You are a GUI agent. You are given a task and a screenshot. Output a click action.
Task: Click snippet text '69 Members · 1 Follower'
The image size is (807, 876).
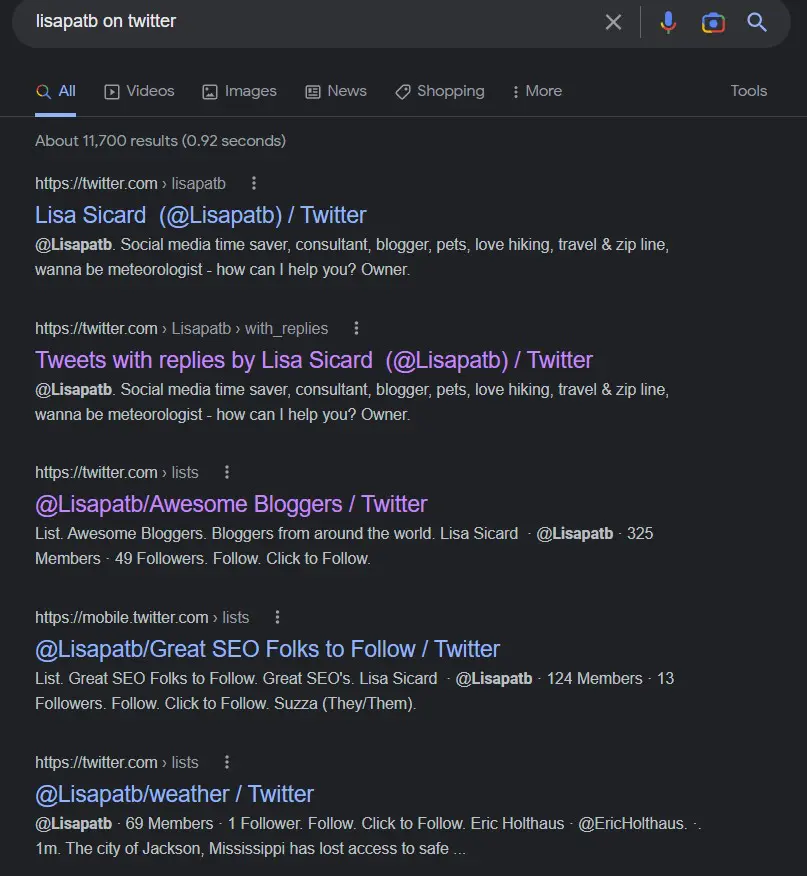pyautogui.click(x=212, y=823)
